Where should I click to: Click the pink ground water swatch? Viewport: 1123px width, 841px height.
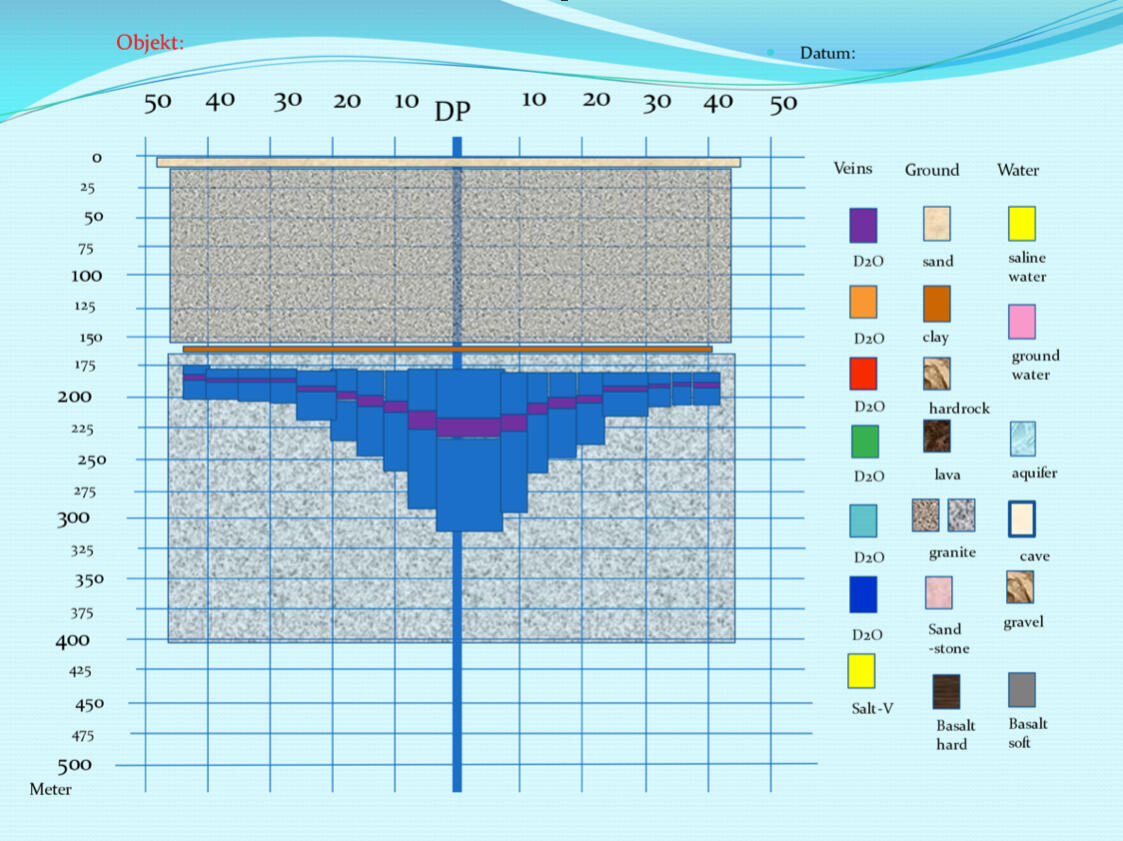tap(1022, 322)
